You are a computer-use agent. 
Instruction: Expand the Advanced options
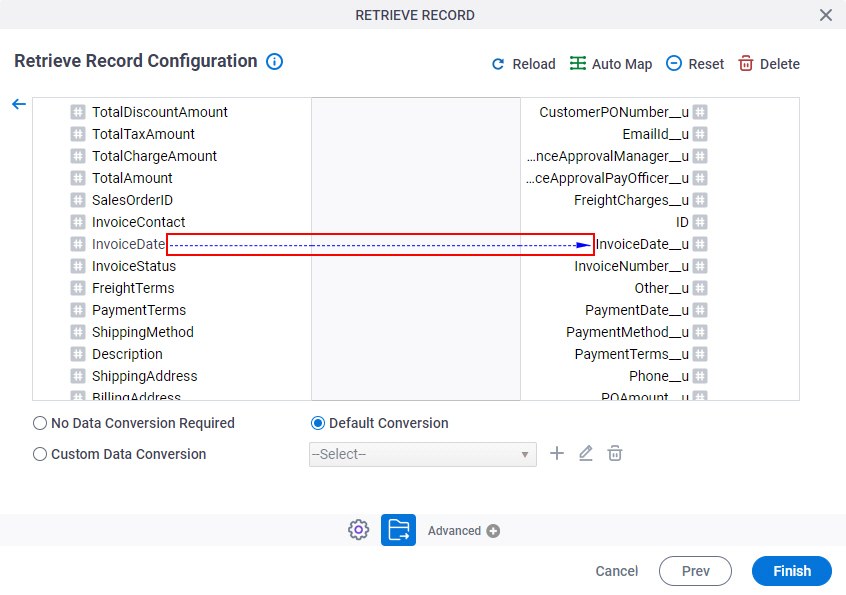coord(463,531)
